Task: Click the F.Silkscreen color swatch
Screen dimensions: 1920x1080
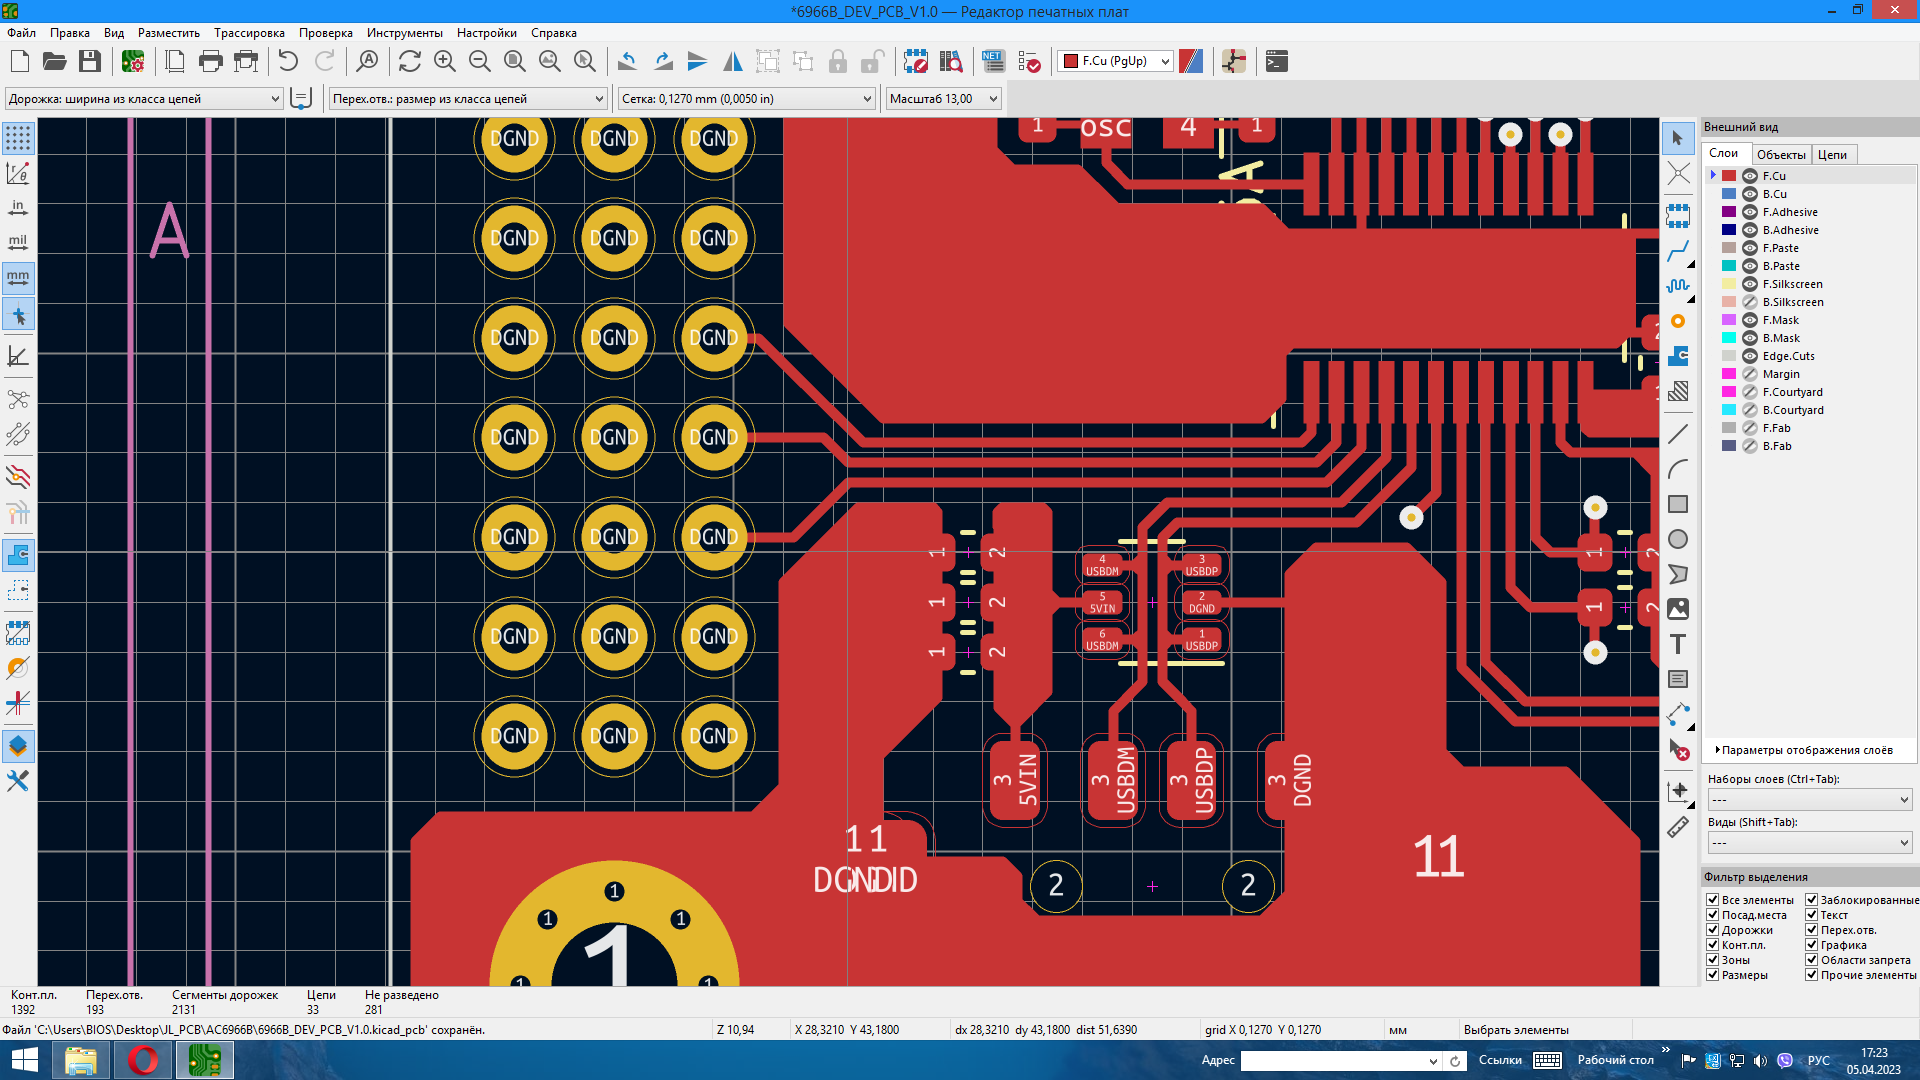Action: [1729, 284]
